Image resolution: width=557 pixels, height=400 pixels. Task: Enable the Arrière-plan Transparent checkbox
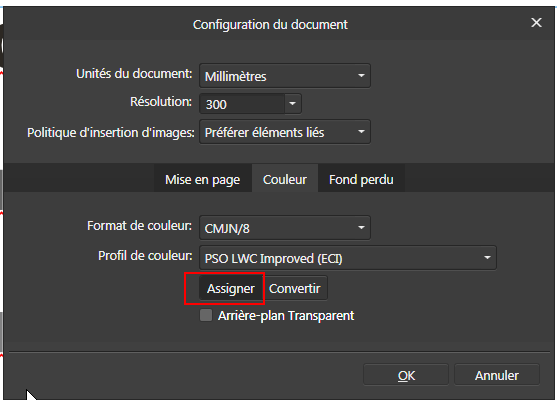pos(206,315)
